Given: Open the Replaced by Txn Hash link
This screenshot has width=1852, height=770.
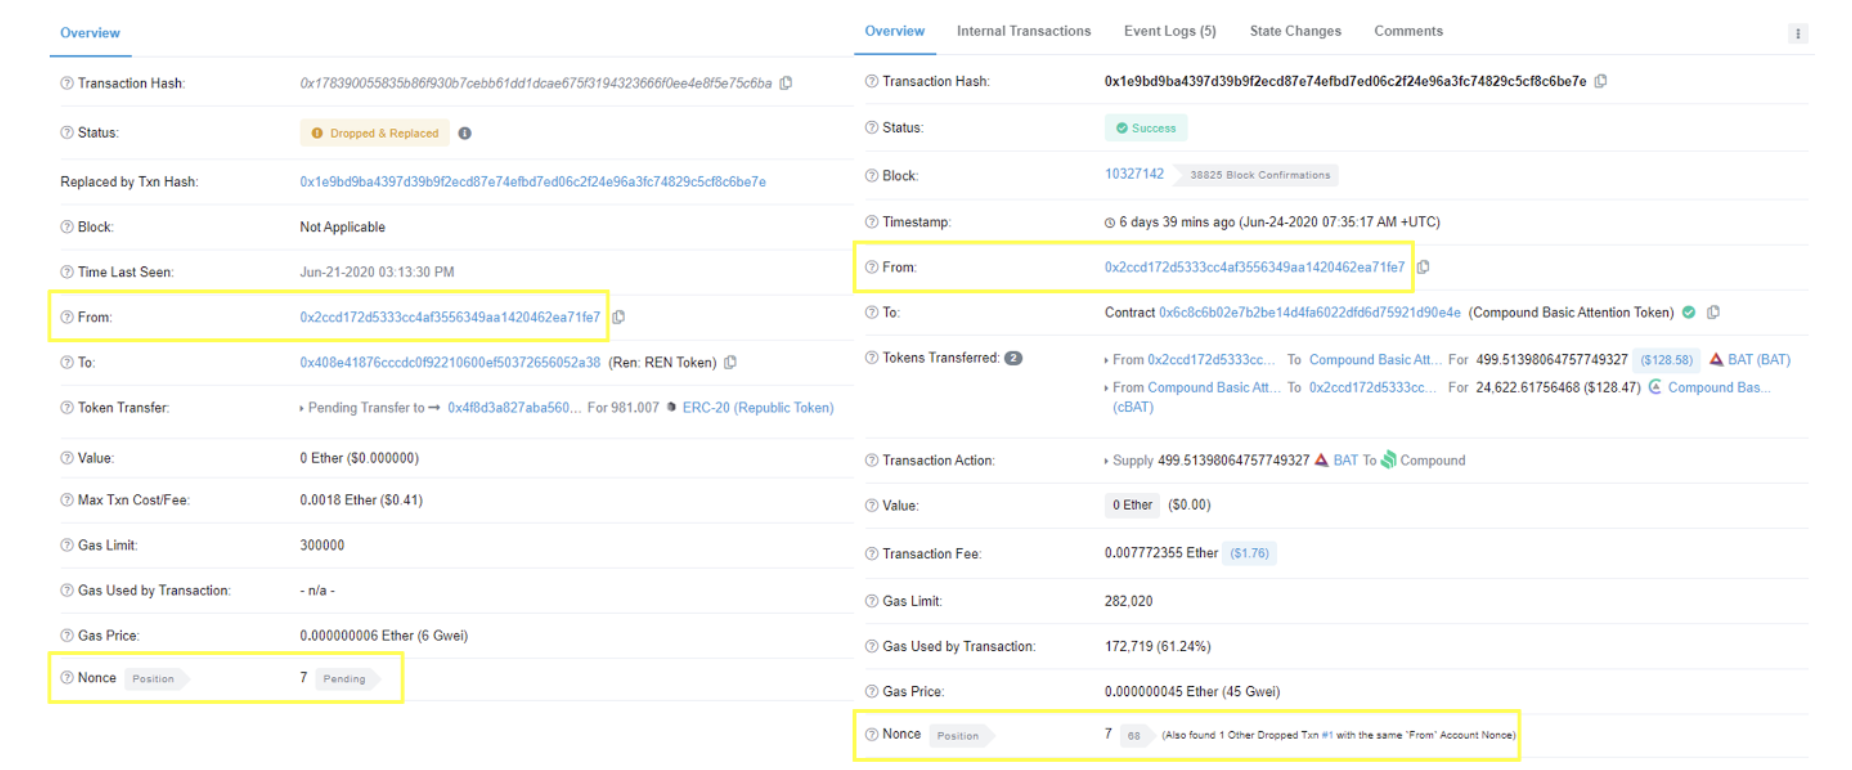Looking at the screenshot, I should coord(533,182).
